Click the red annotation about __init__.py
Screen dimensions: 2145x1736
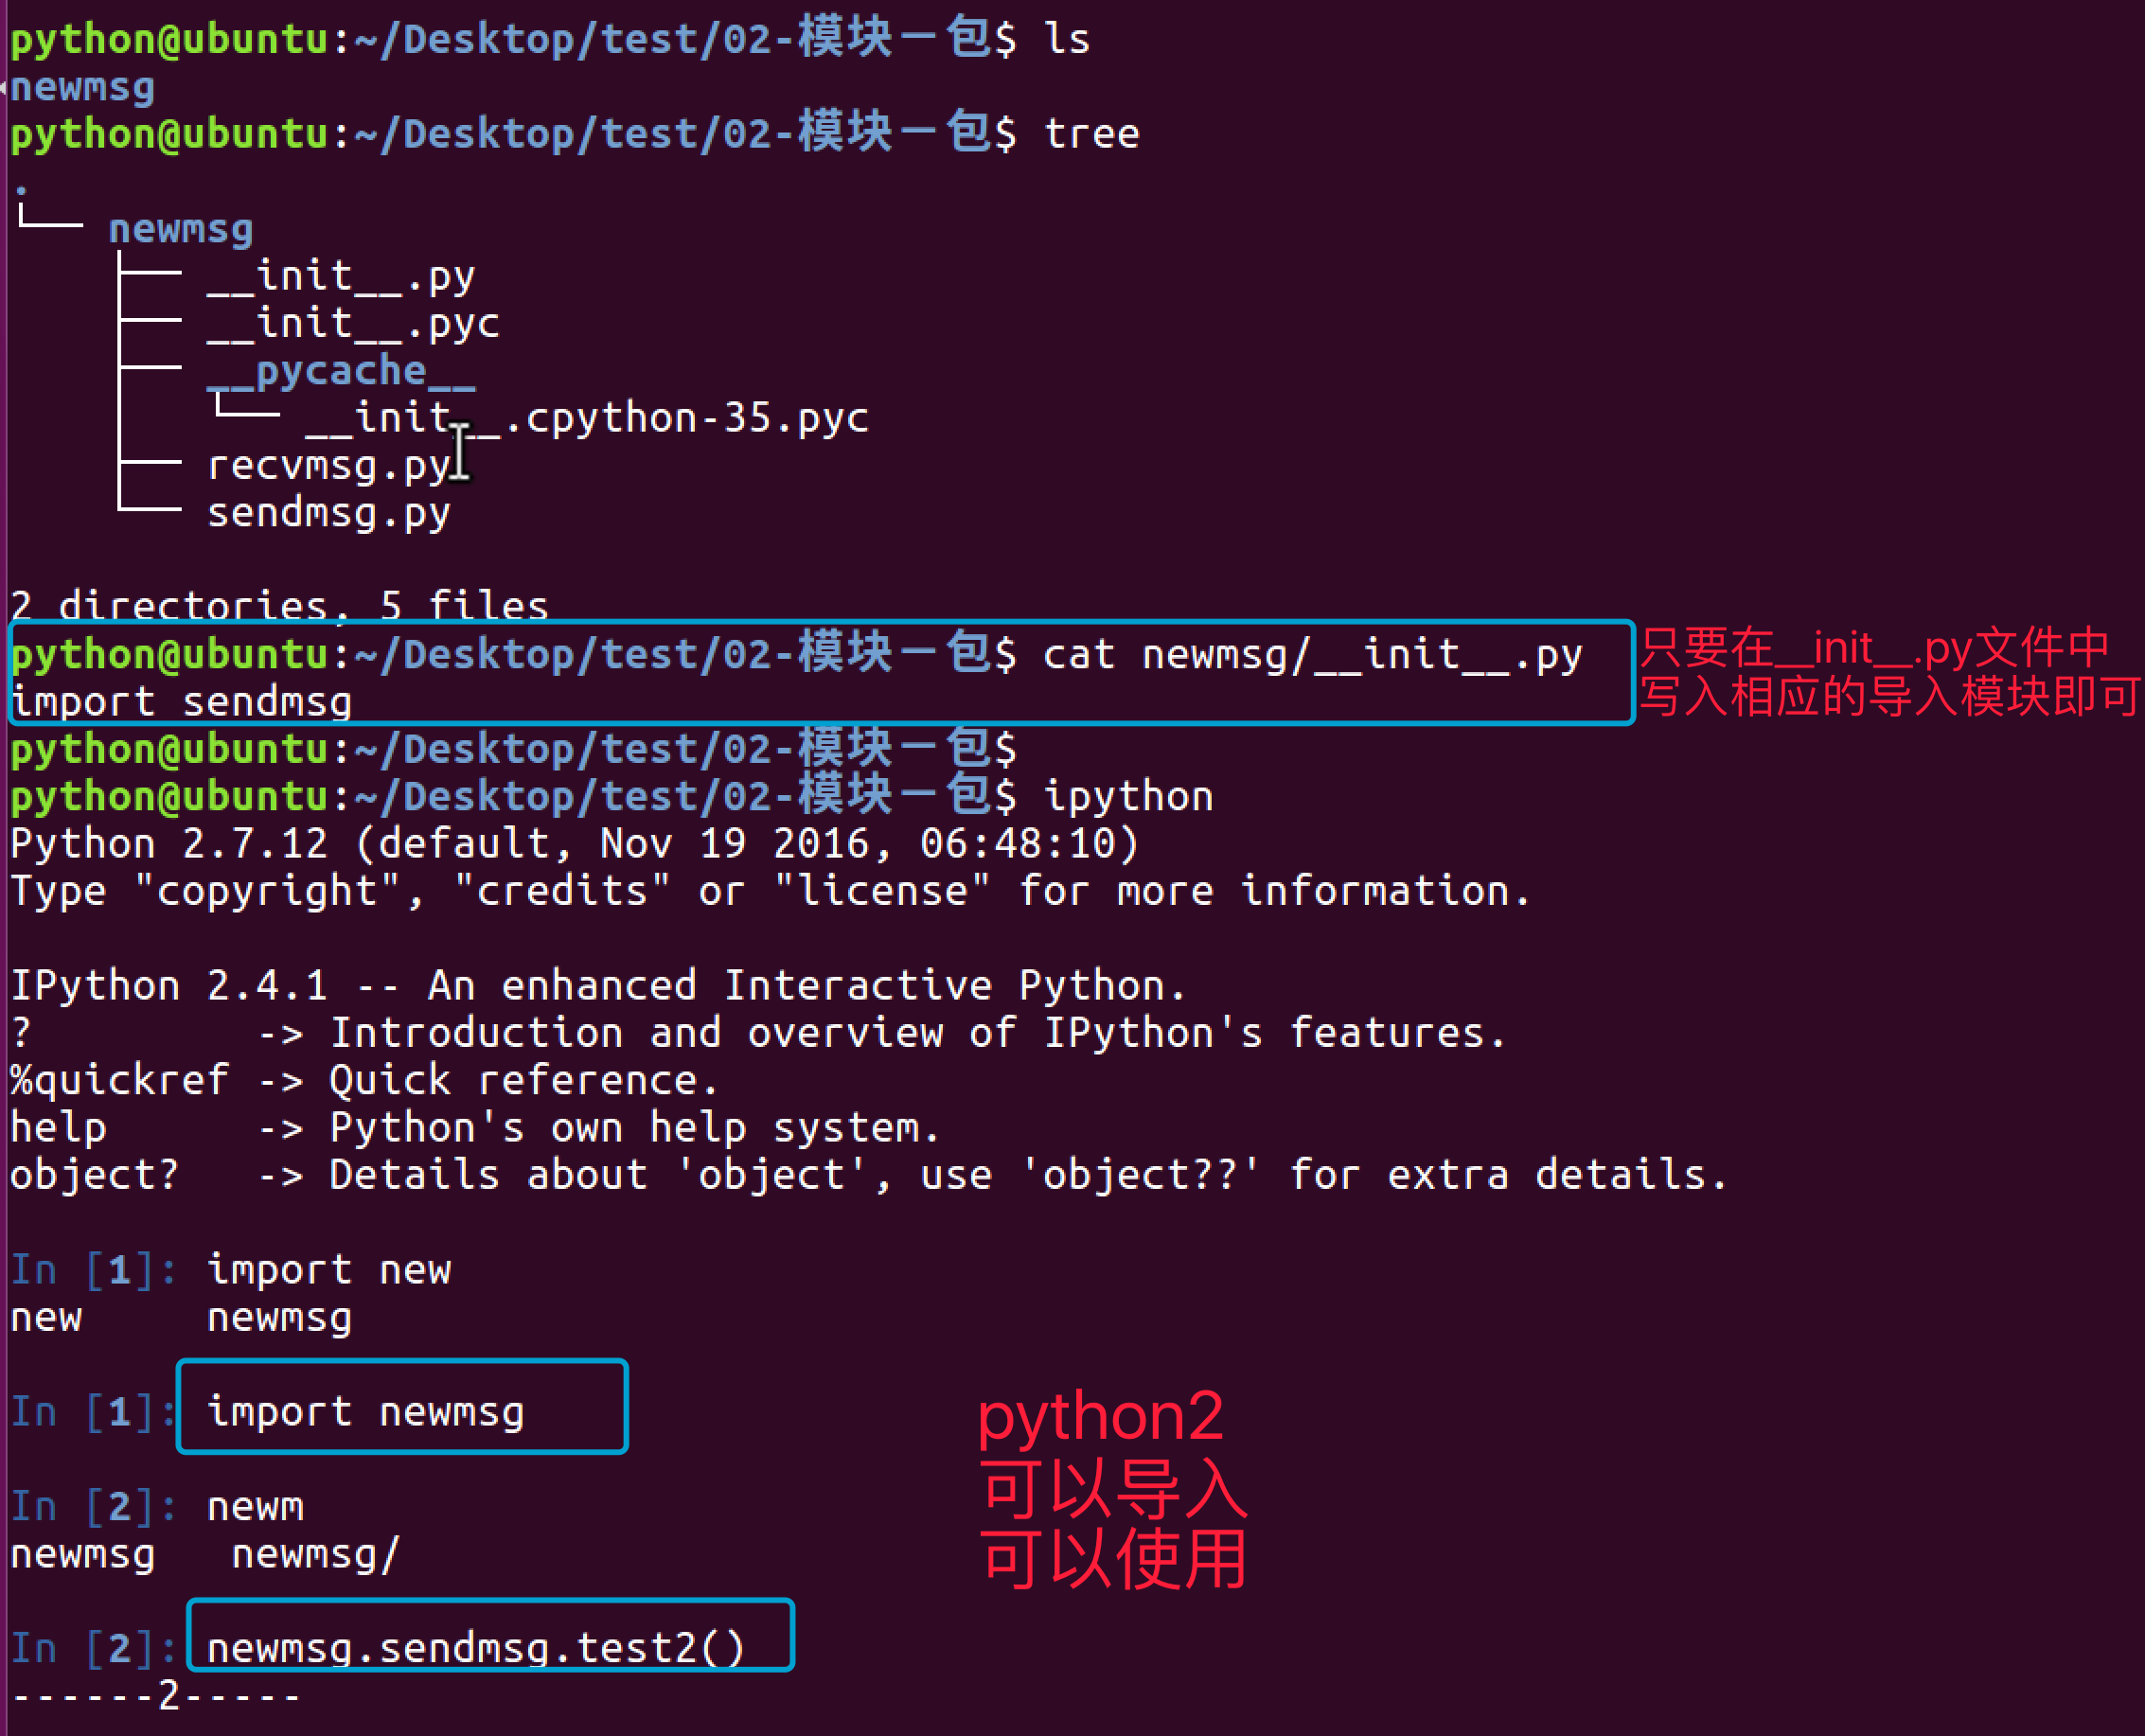pyautogui.click(x=1890, y=672)
